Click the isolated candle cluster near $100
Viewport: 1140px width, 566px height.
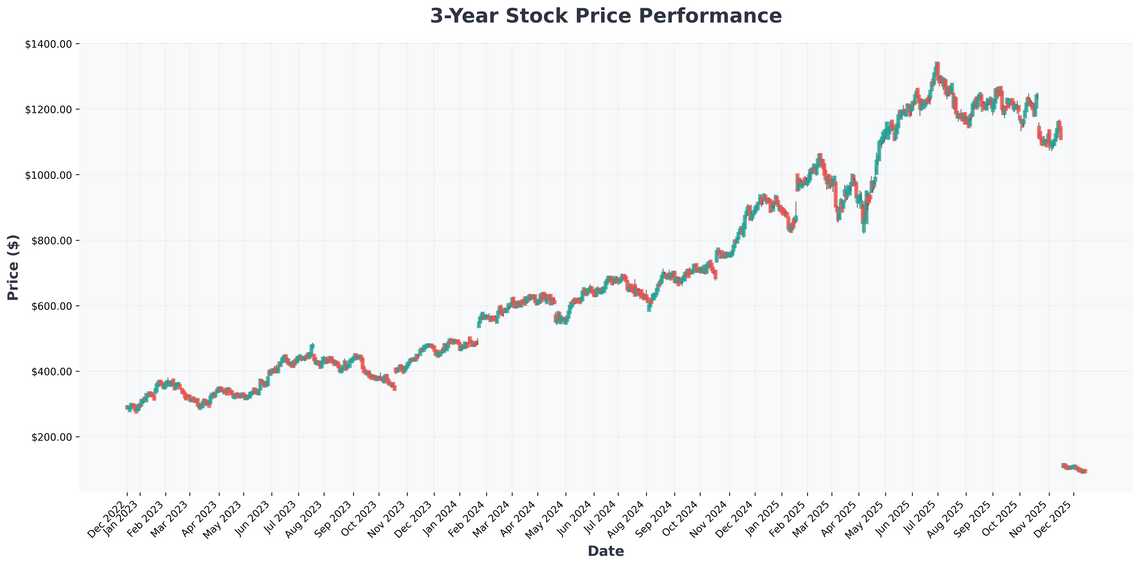click(x=1073, y=468)
